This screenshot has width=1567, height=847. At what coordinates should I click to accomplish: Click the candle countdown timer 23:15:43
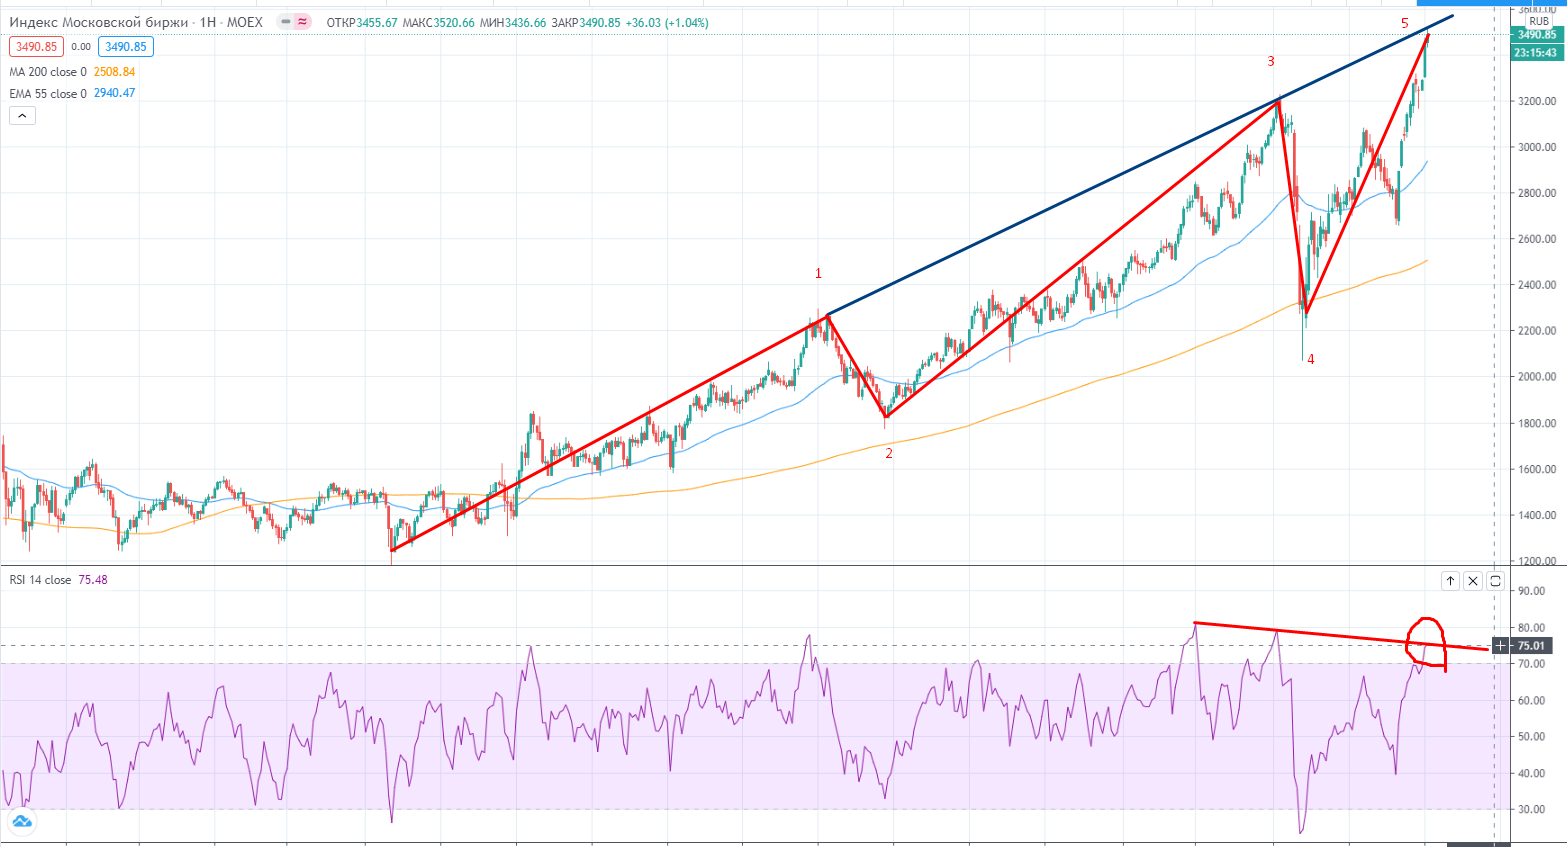tap(1535, 53)
